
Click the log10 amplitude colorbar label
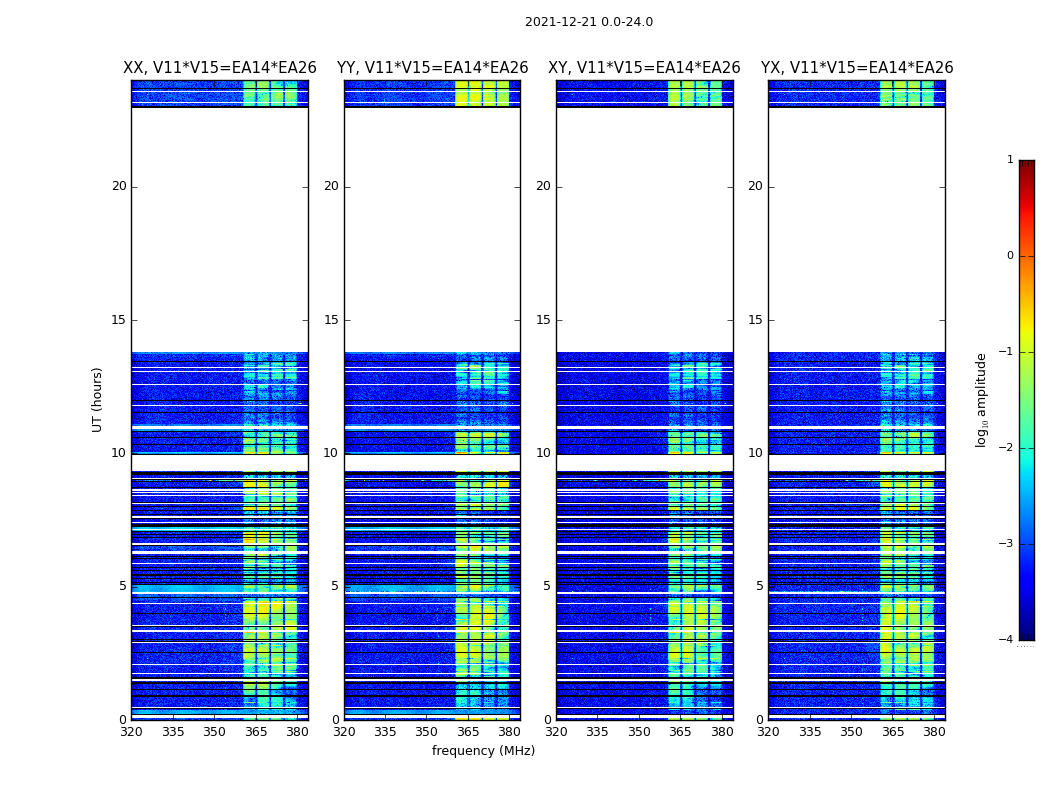point(981,400)
